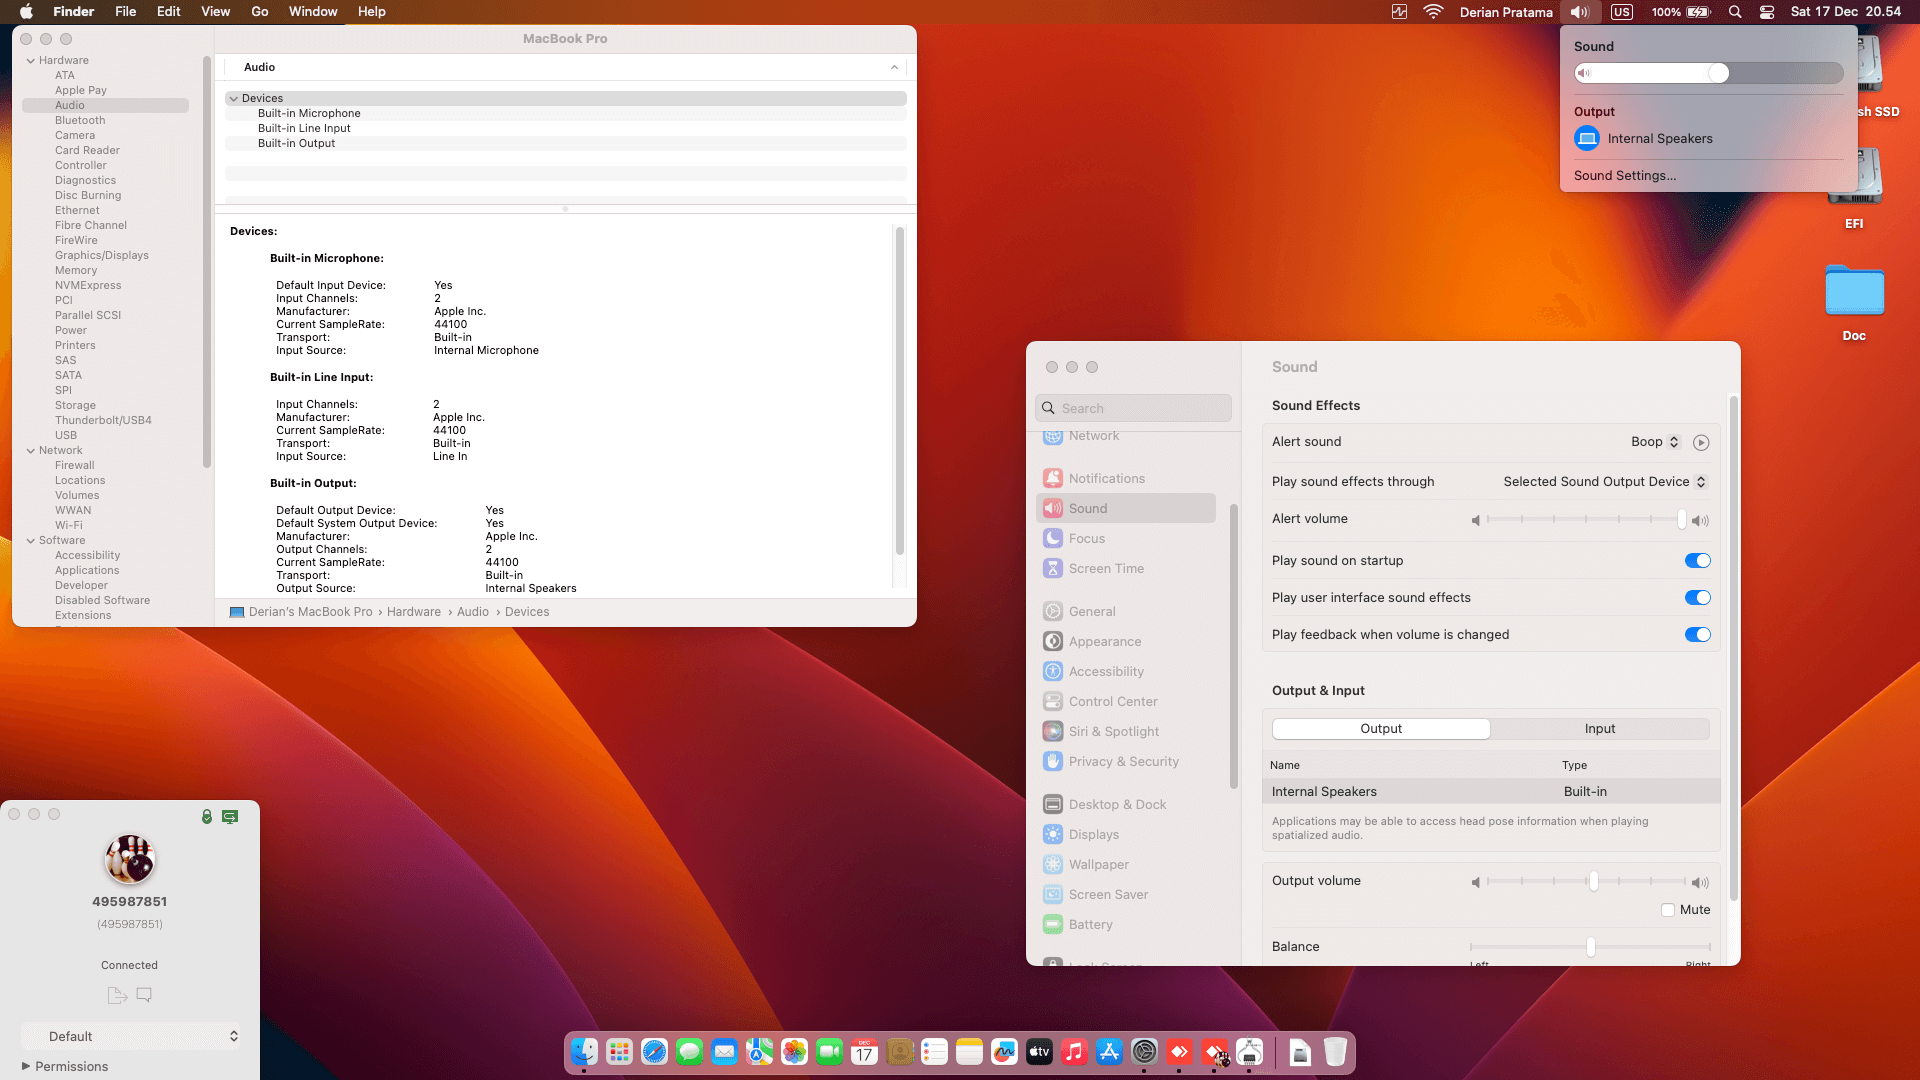Open the Selected Sound Output Device dropdown

click(x=1604, y=481)
